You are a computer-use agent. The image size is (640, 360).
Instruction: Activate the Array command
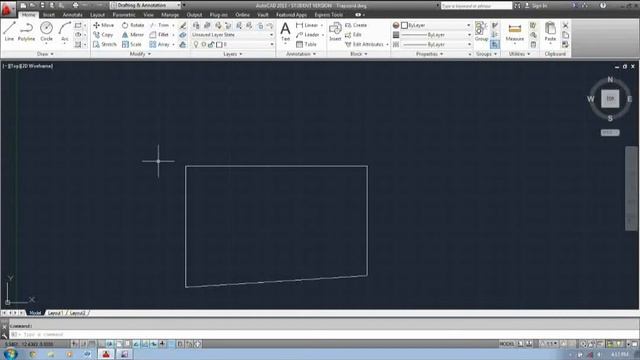(160, 44)
